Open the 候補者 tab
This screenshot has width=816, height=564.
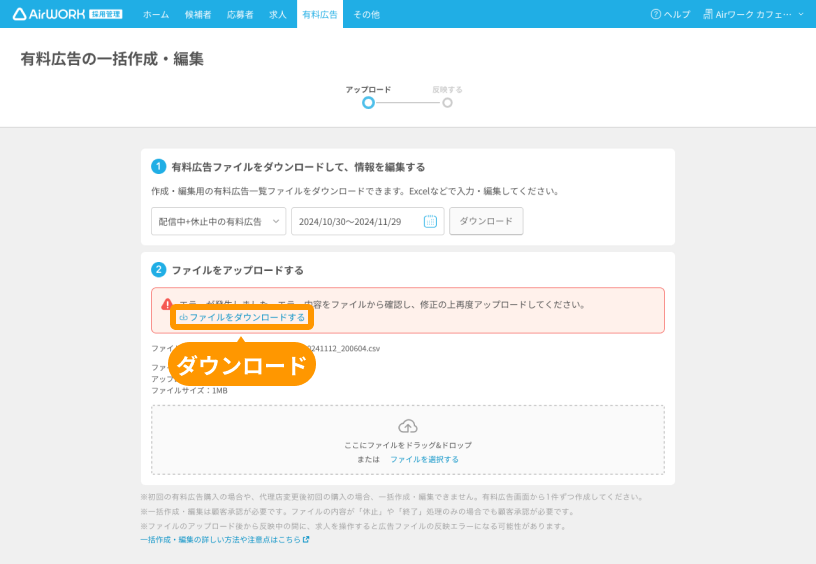click(198, 15)
